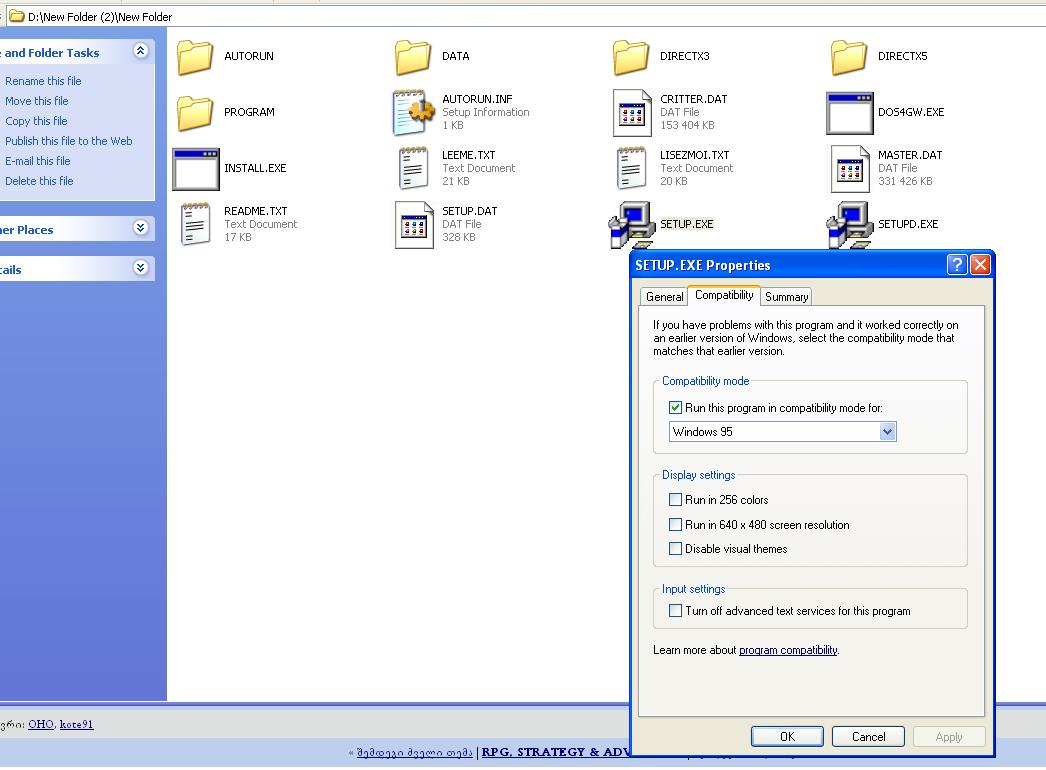Viewport: 1046px width, 770px height.
Task: Click Delete this file
Action: coord(39,181)
